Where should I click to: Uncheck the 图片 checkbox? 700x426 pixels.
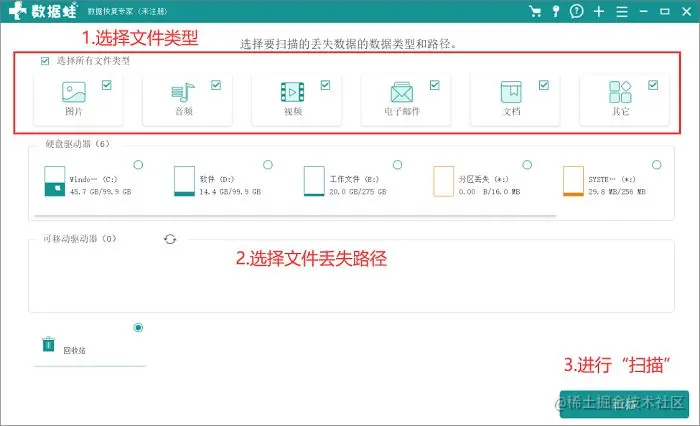tap(106, 85)
